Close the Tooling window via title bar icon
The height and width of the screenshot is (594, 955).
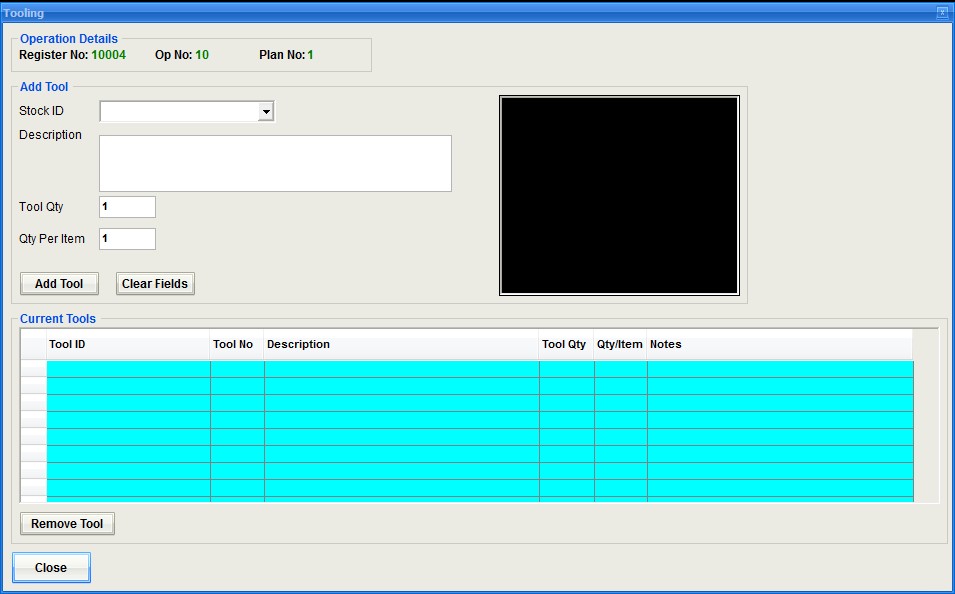pyautogui.click(x=942, y=13)
